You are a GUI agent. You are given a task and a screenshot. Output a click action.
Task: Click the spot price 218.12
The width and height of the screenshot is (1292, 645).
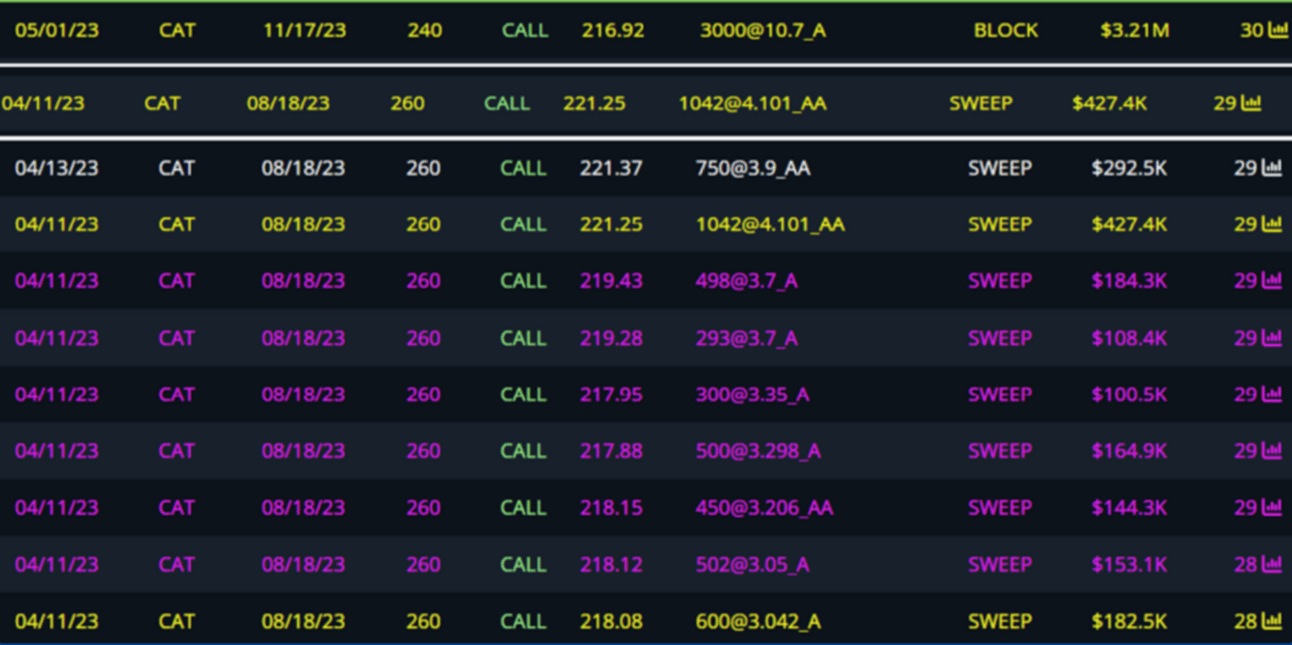click(x=611, y=564)
